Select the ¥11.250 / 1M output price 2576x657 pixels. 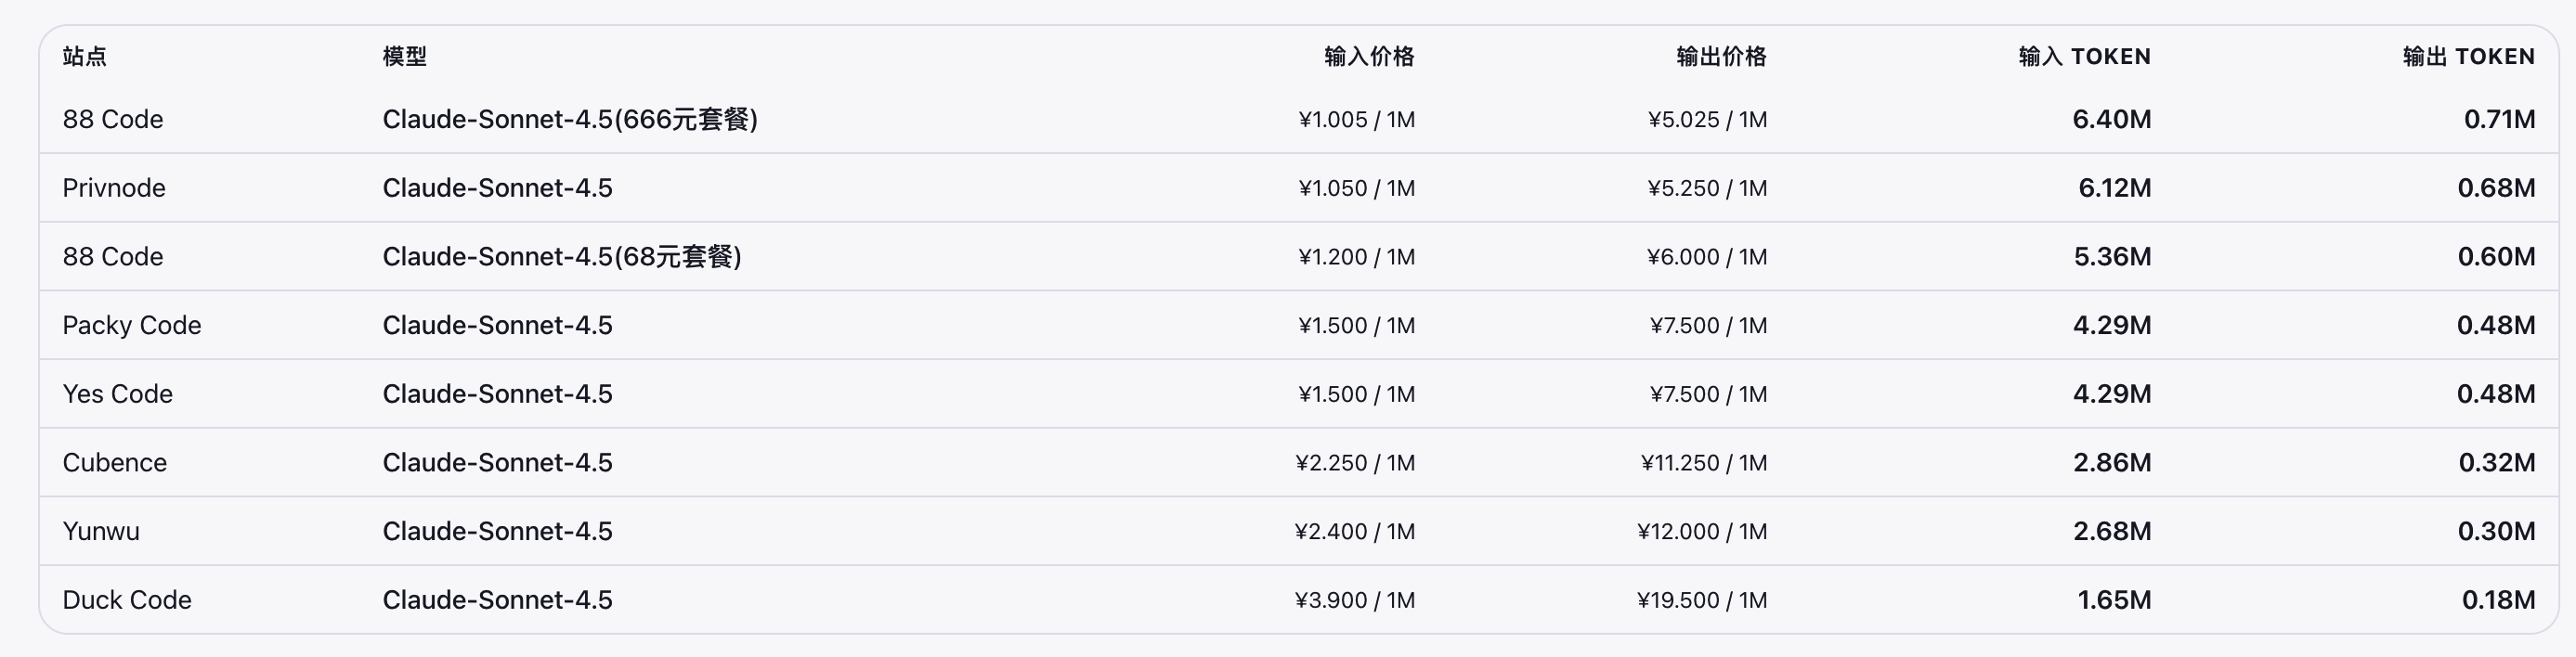coord(1704,463)
